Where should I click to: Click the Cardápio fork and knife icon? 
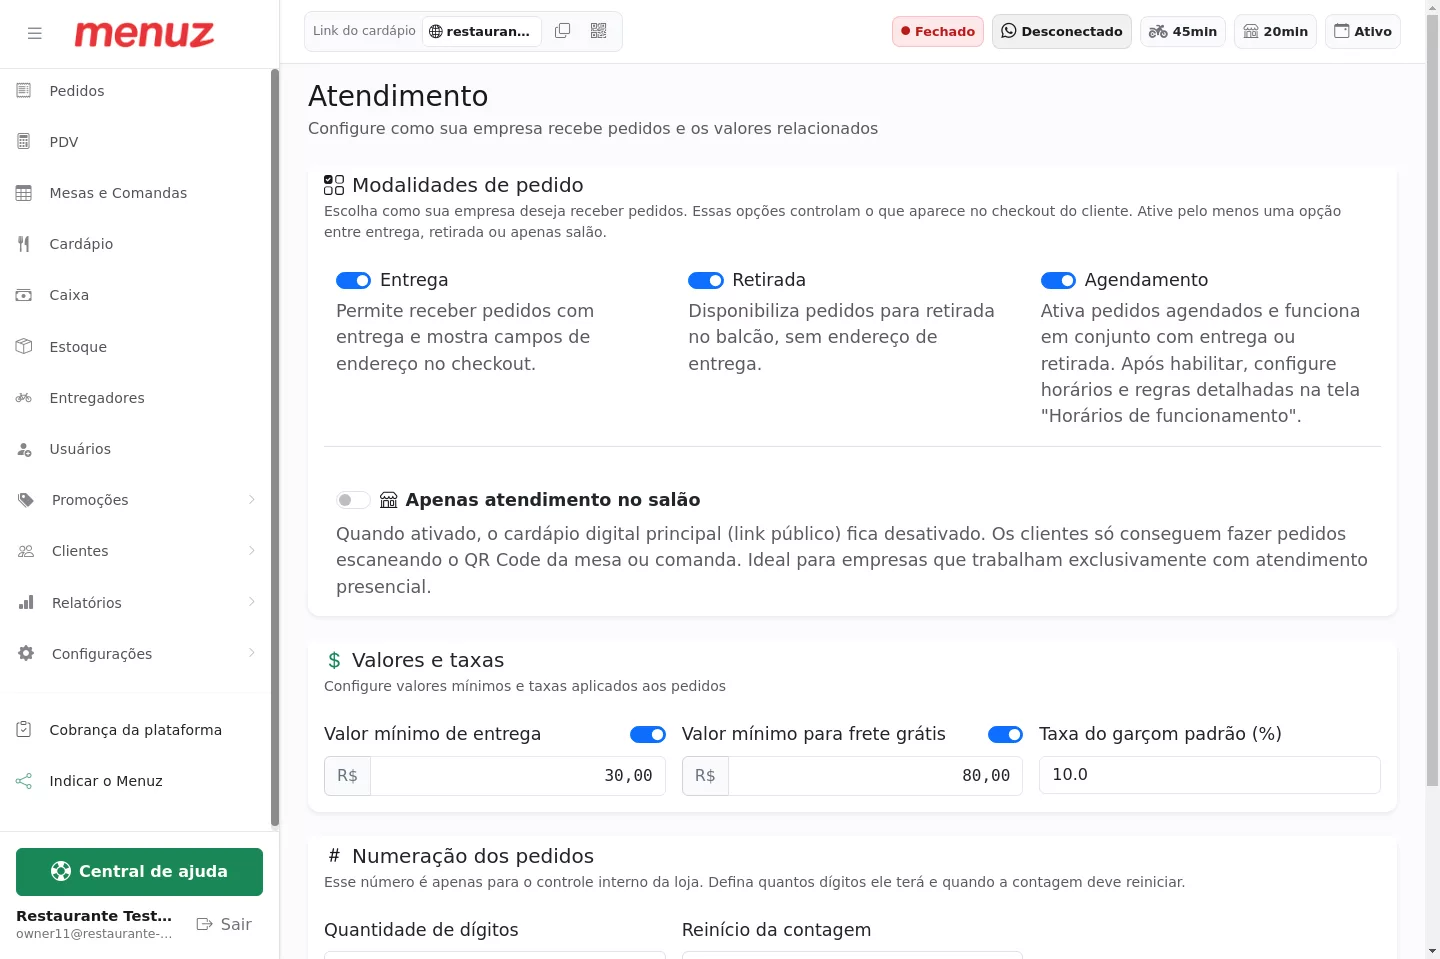click(24, 244)
